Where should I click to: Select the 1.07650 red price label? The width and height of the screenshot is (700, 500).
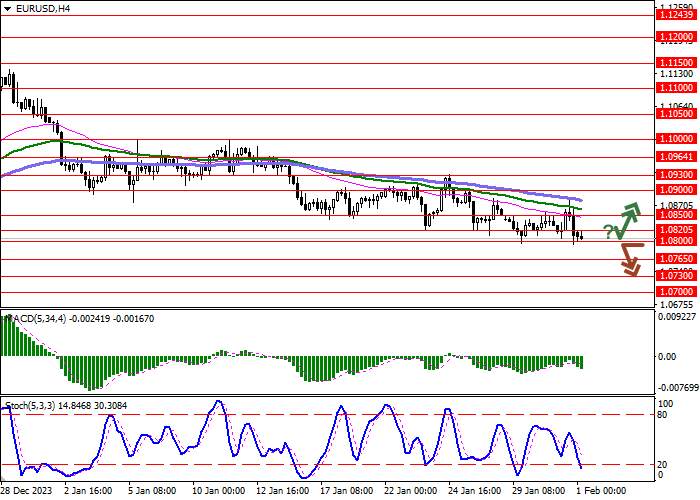(677, 259)
